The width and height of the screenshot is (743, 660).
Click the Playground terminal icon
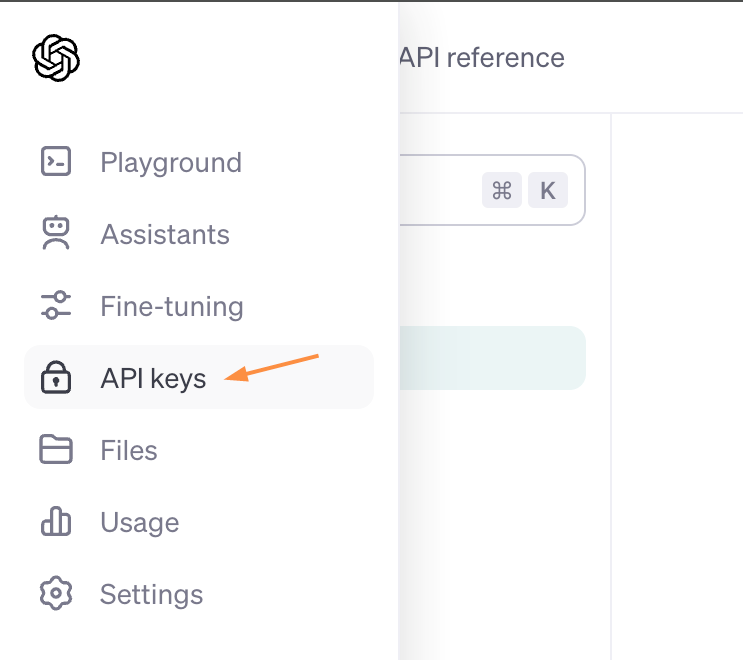pyautogui.click(x=56, y=162)
